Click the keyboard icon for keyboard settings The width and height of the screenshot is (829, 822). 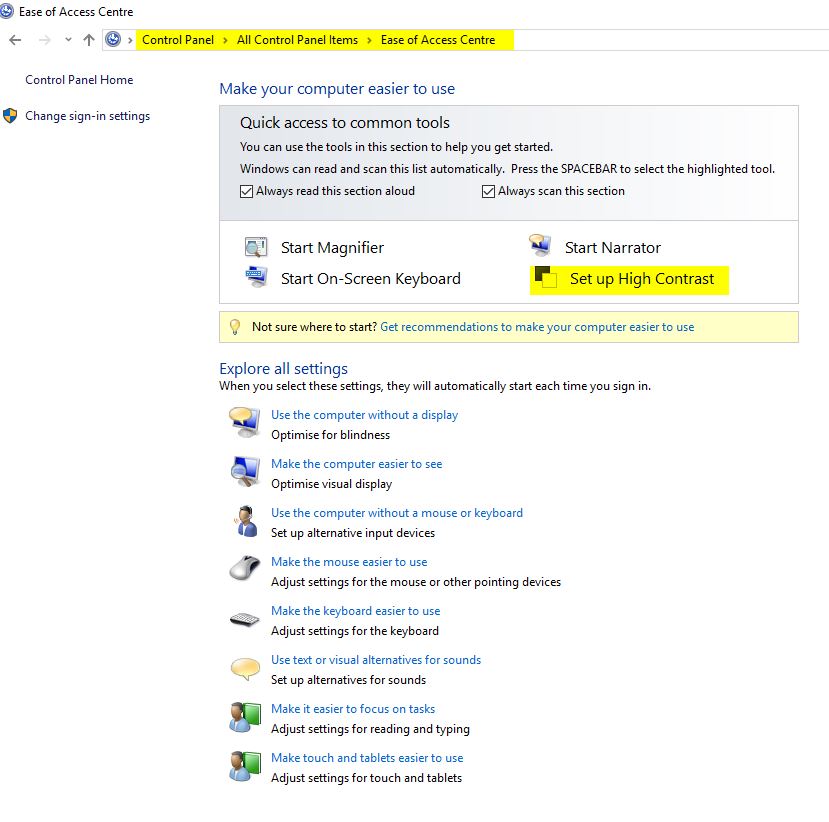pos(244,618)
